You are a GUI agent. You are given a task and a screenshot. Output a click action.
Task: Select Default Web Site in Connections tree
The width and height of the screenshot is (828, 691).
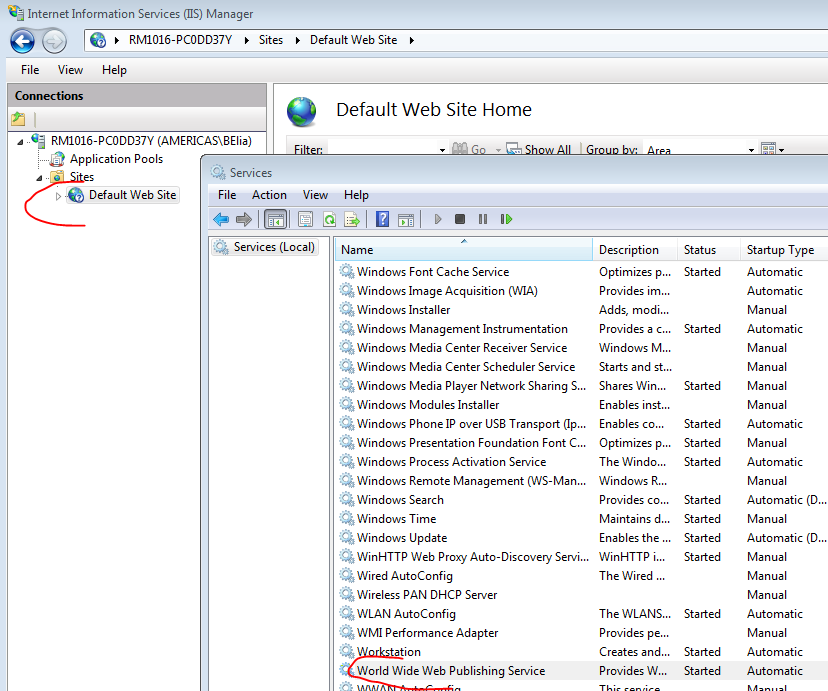pyautogui.click(x=123, y=195)
